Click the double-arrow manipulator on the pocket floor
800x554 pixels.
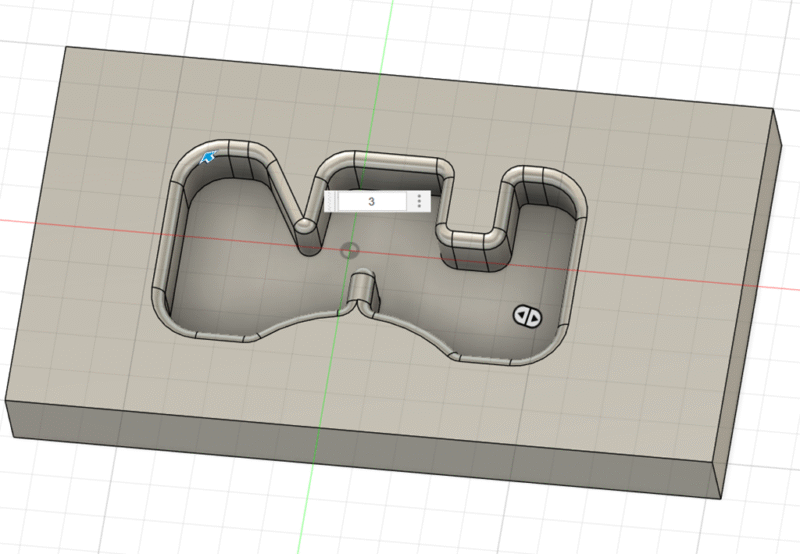tap(527, 316)
